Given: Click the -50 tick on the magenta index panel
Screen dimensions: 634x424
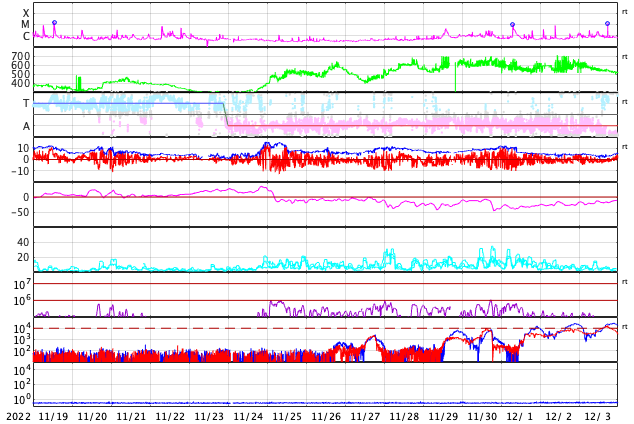Looking at the screenshot, I should (19, 212).
